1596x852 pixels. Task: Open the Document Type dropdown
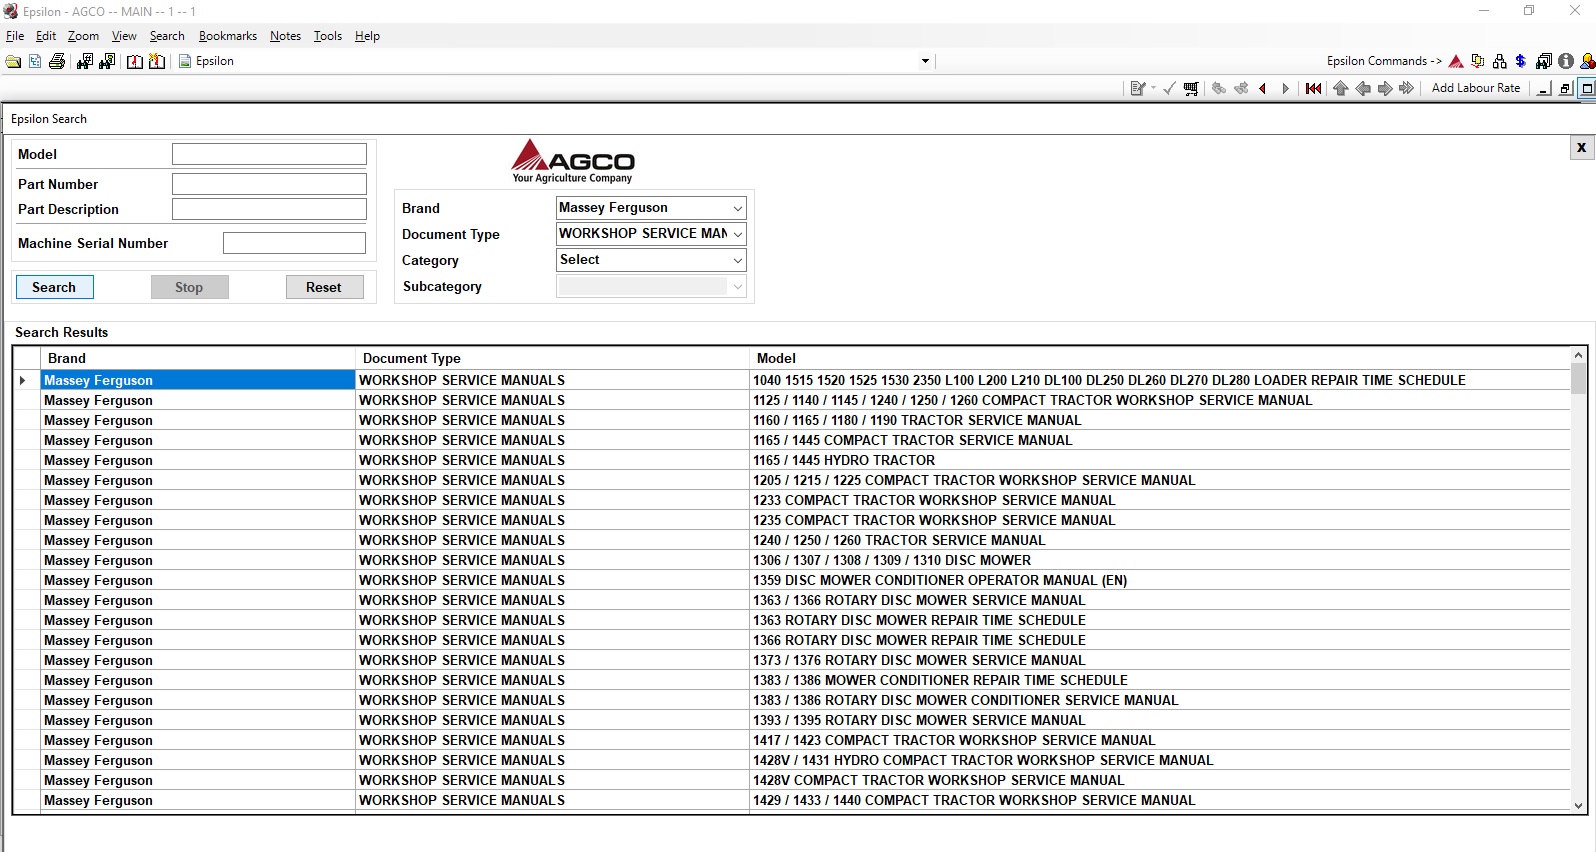(738, 234)
